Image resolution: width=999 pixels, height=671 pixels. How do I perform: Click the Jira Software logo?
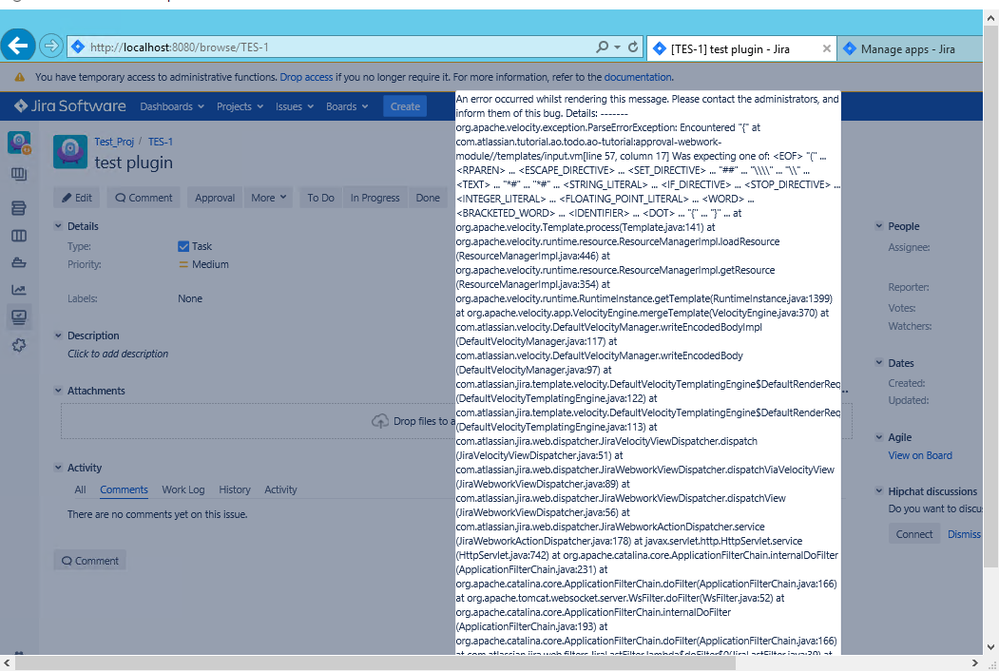tap(70, 106)
